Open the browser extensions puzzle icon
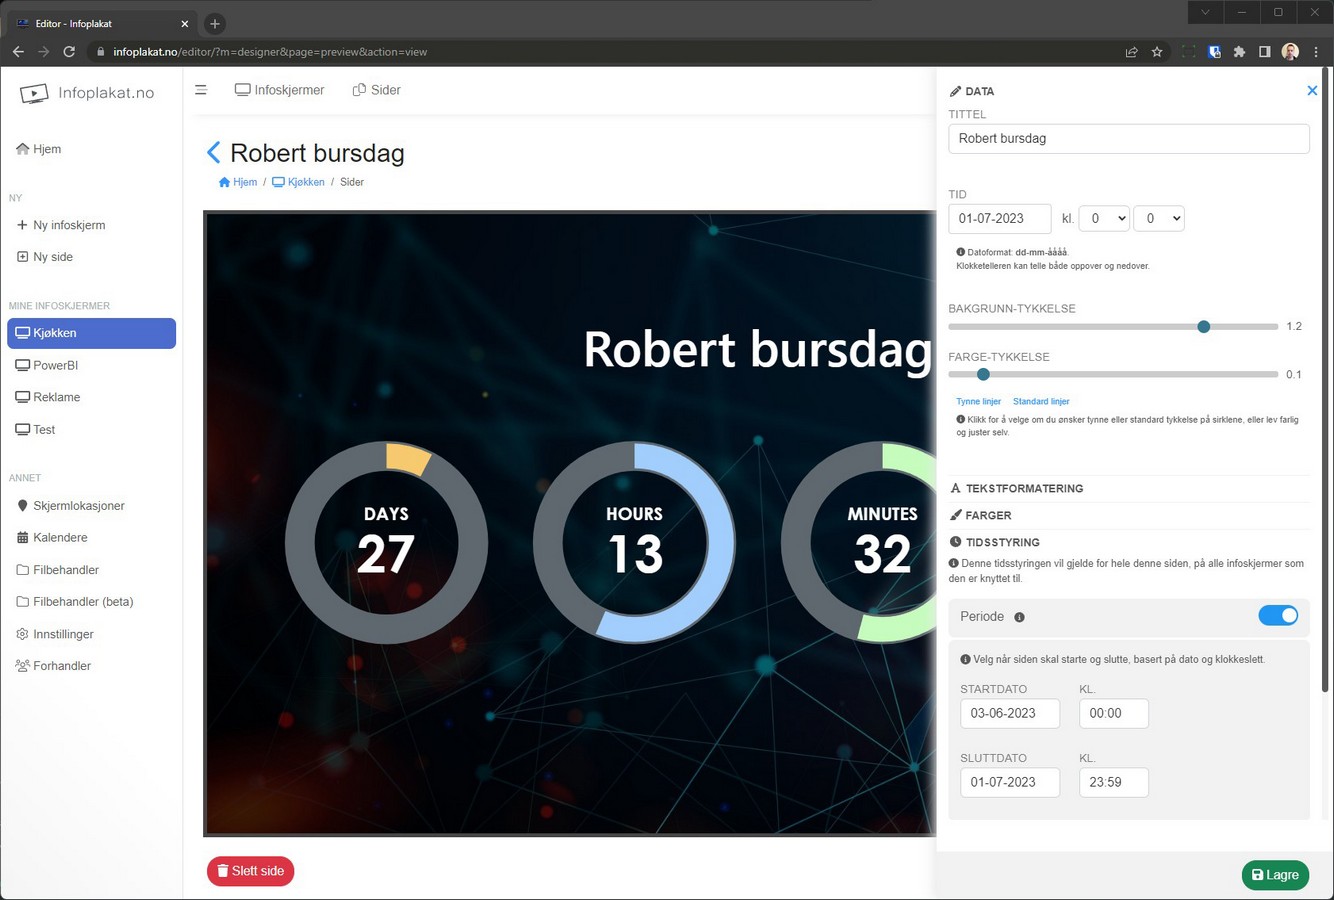This screenshot has width=1334, height=900. (x=1239, y=52)
